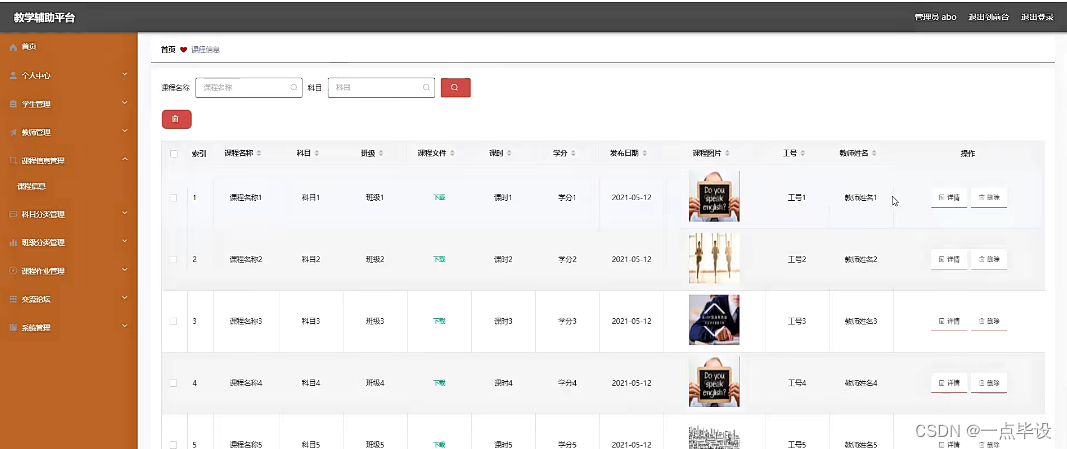
Task: Click cell 课程名称2
Action: [246, 259]
